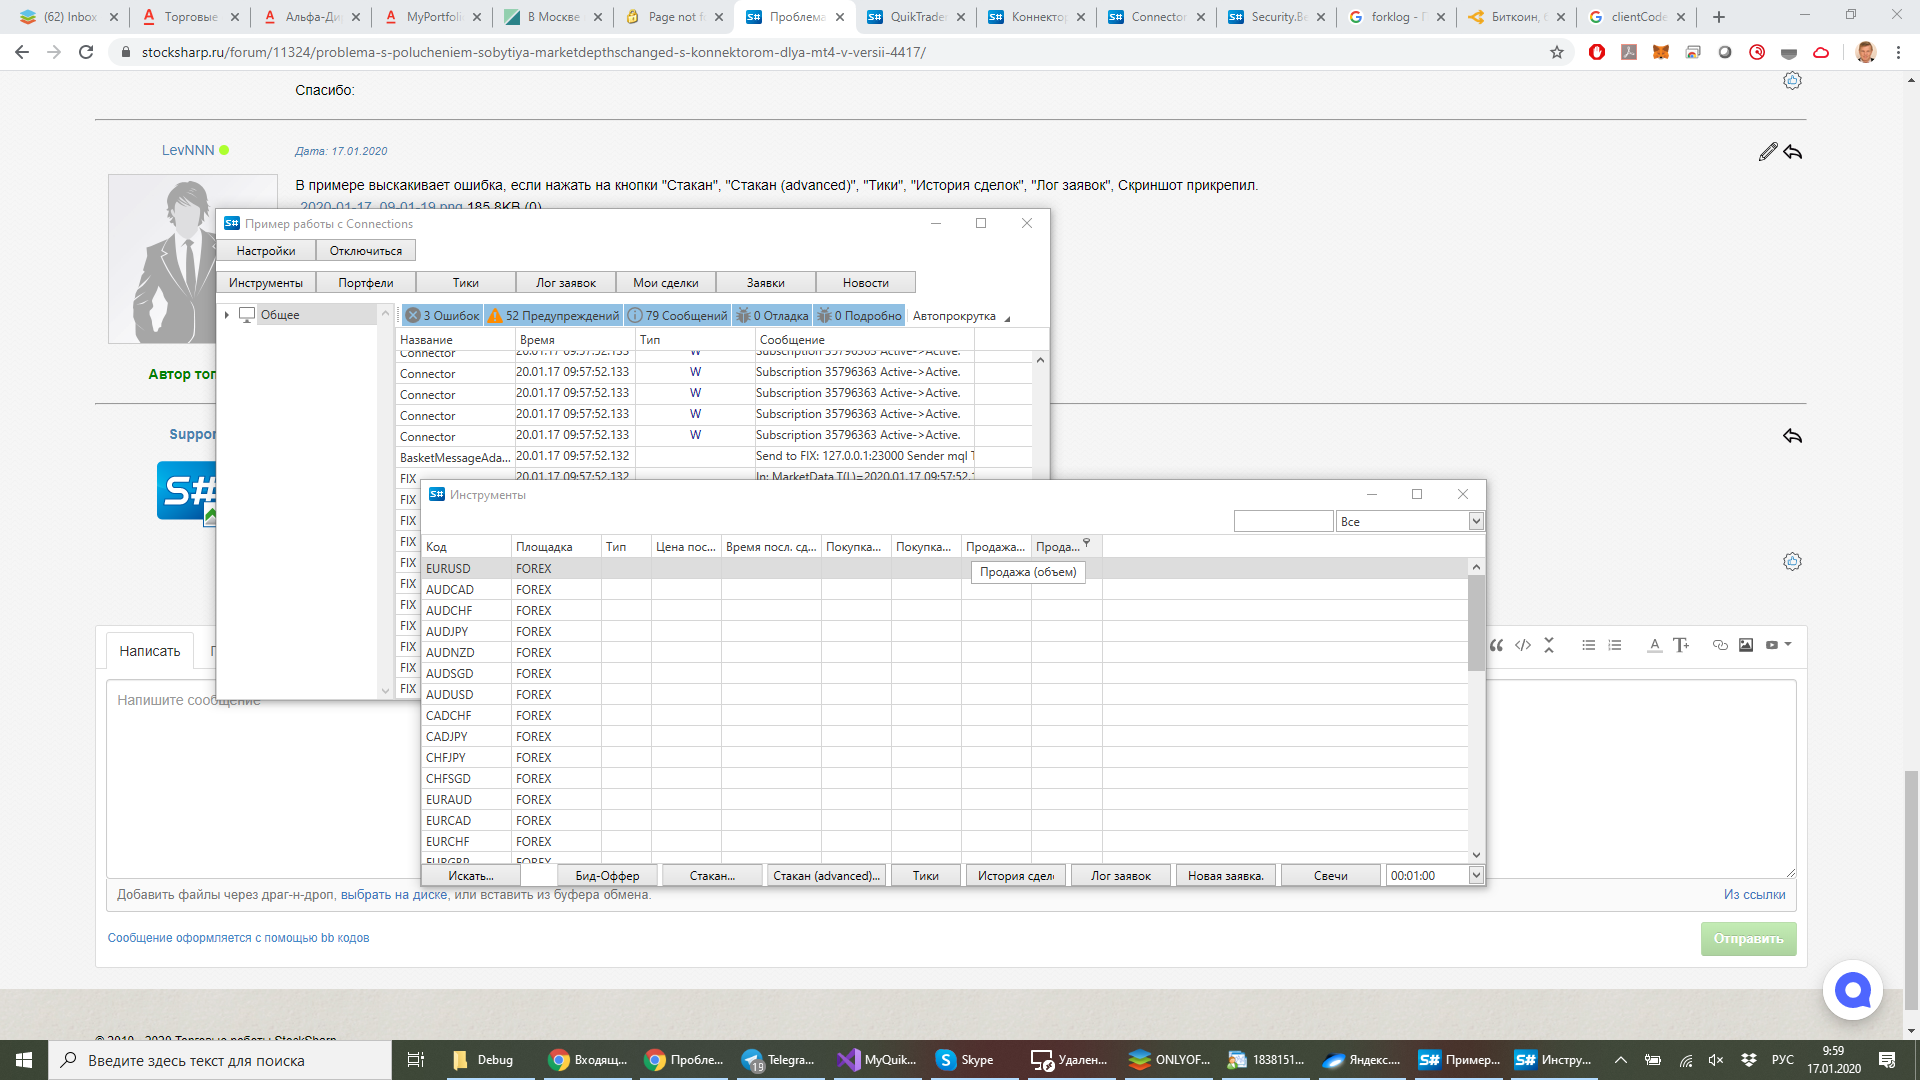The width and height of the screenshot is (1920, 1080).
Task: Insert an image with the picture icon
Action: click(x=1746, y=645)
